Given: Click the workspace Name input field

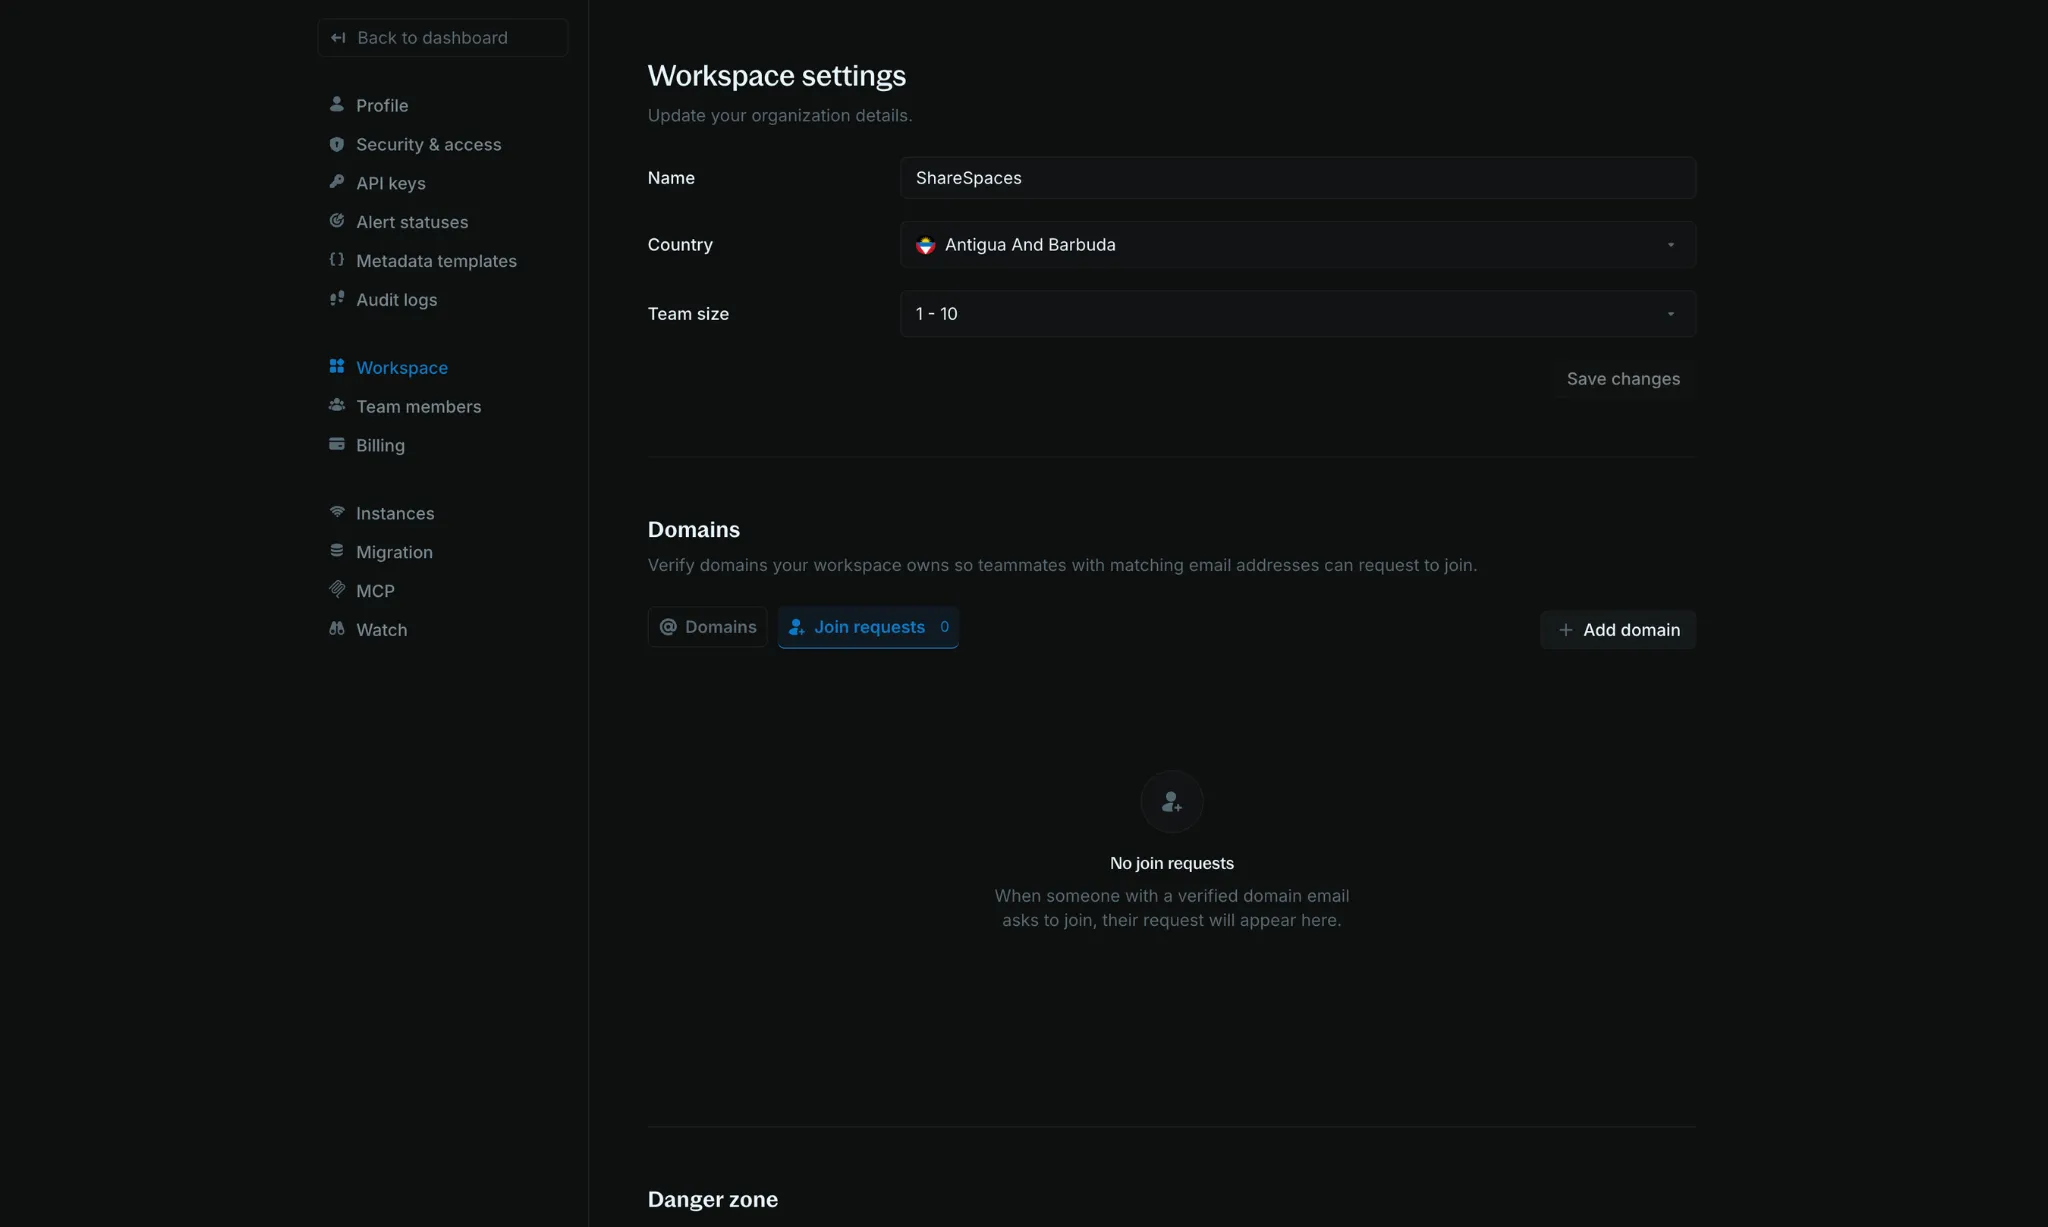Looking at the screenshot, I should 1298,178.
